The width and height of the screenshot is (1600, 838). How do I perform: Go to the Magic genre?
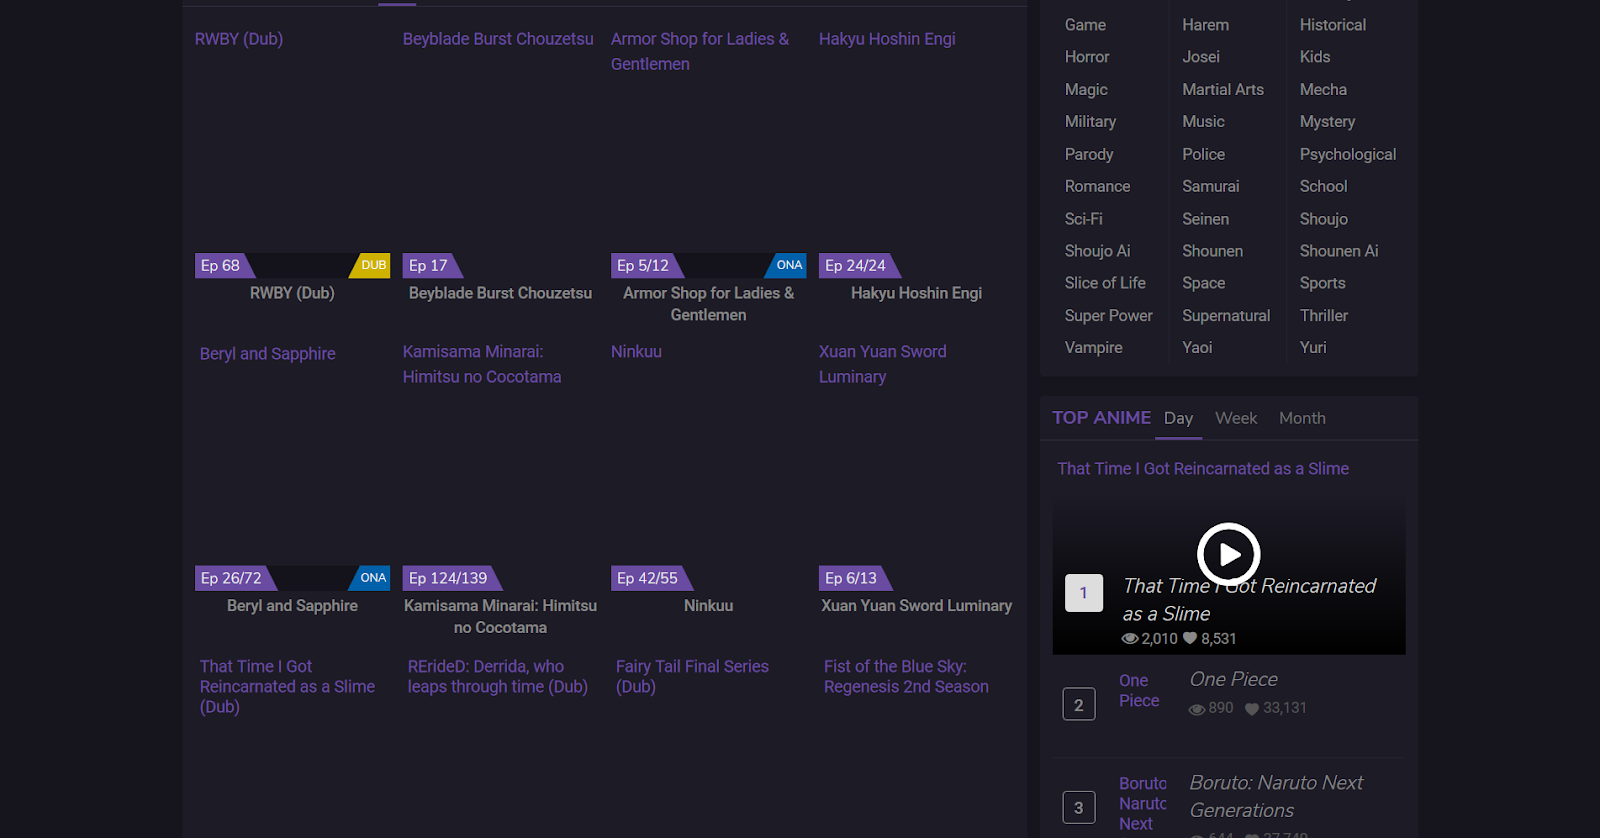pyautogui.click(x=1086, y=90)
